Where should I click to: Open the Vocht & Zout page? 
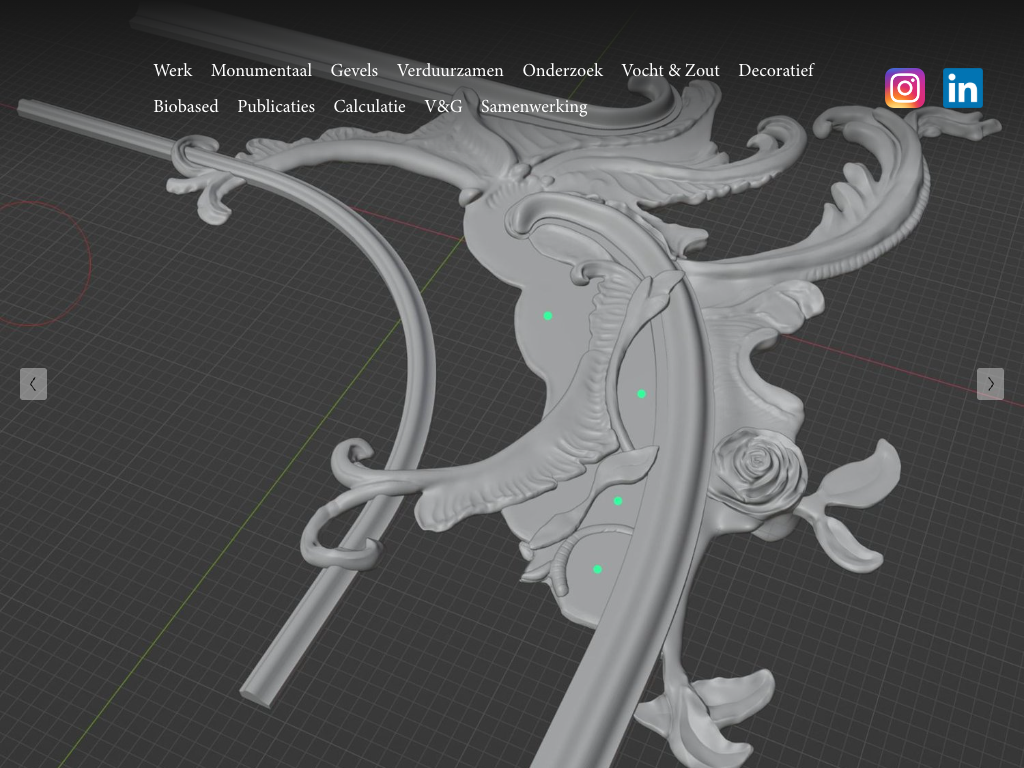tap(670, 70)
